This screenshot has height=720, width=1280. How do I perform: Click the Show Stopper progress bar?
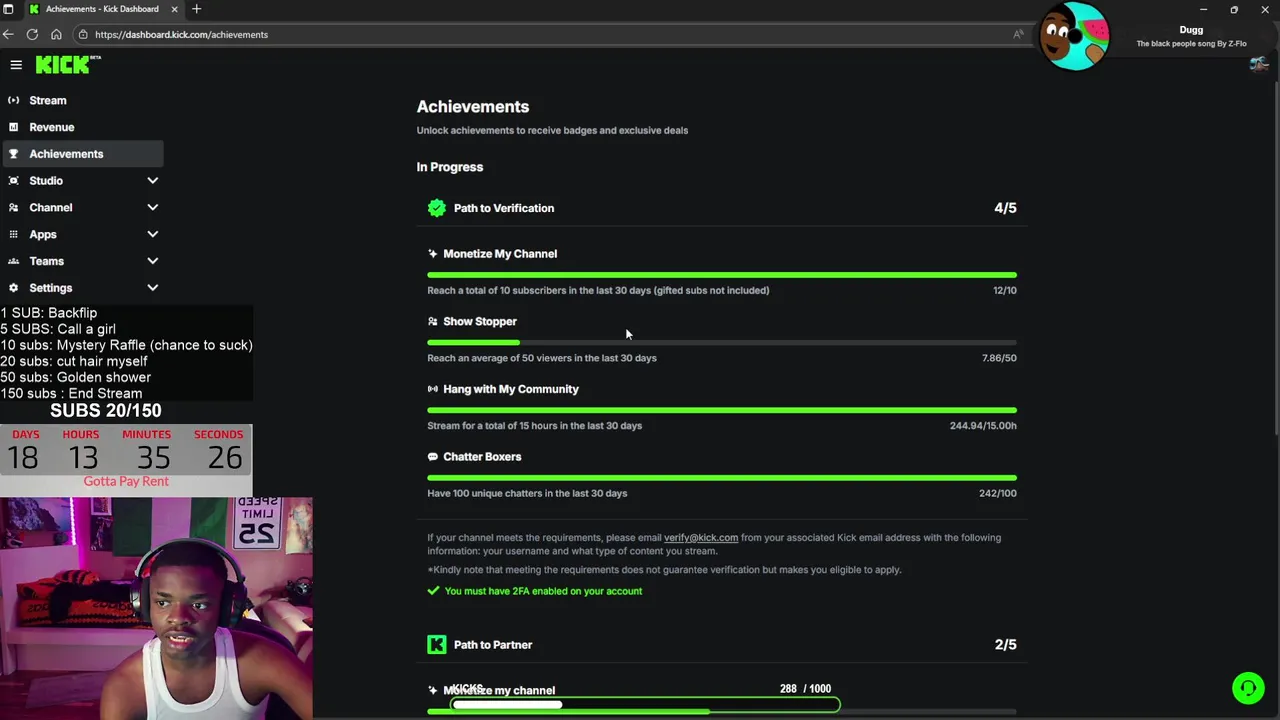(722, 343)
